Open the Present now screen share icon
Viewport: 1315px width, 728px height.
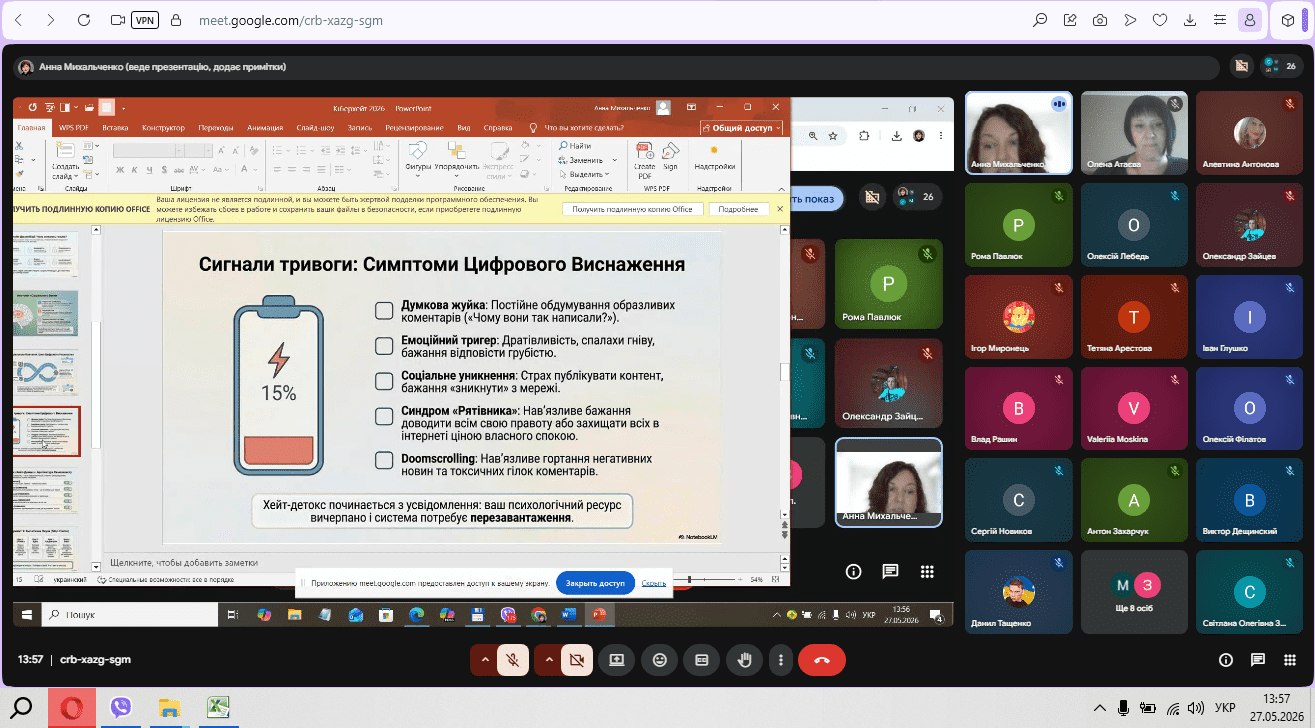coord(617,660)
